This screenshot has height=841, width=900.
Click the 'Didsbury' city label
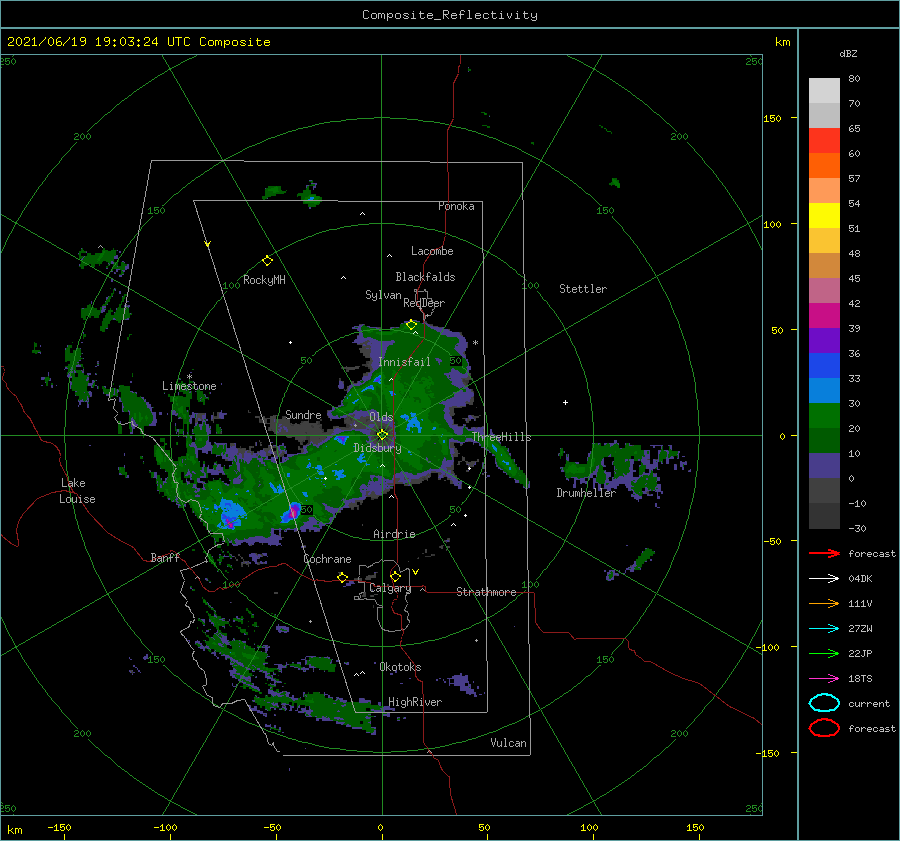point(377,448)
